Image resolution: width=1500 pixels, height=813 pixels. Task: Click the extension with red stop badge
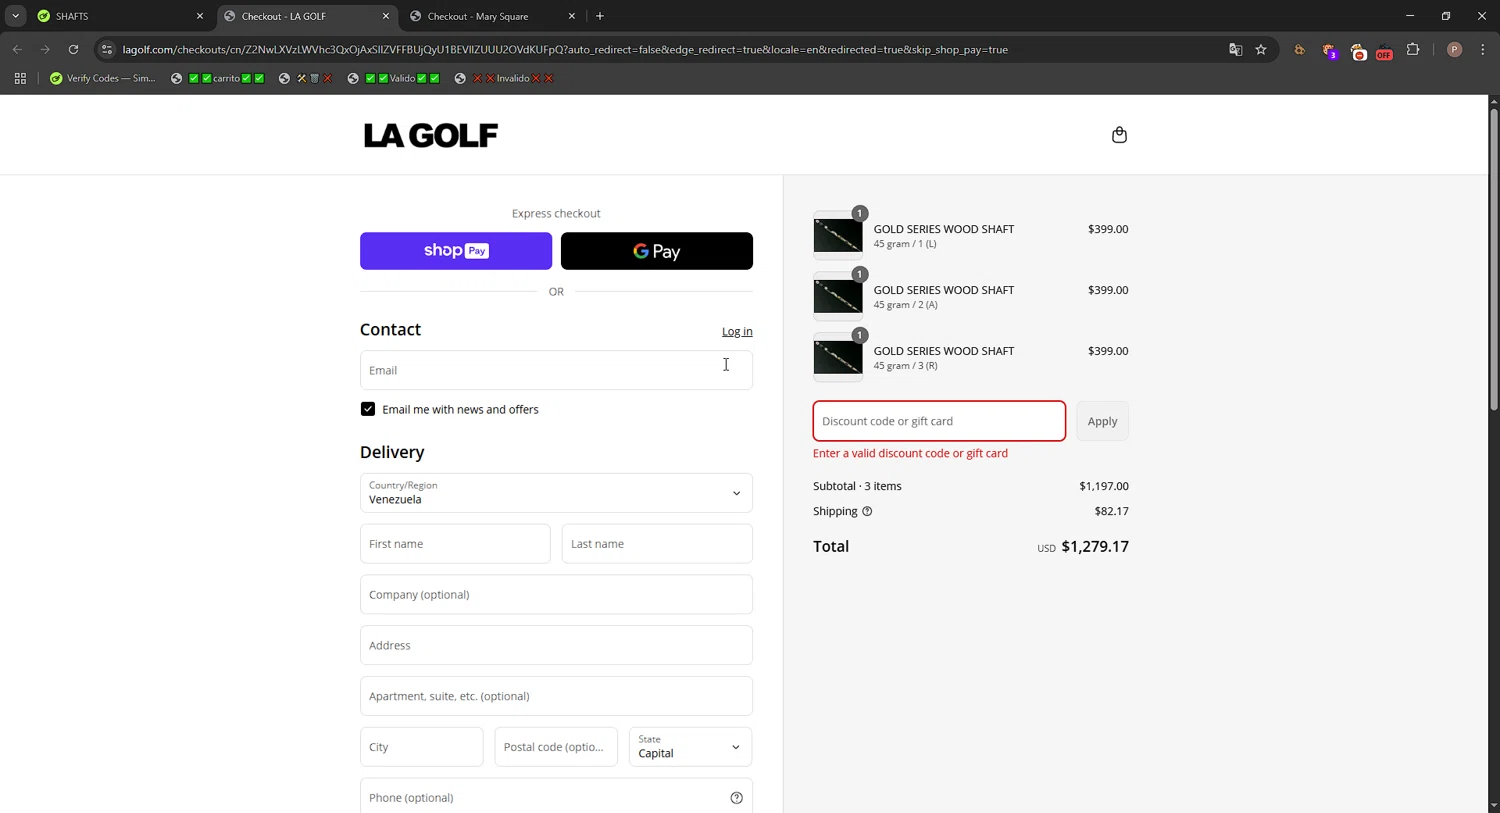(x=1358, y=51)
